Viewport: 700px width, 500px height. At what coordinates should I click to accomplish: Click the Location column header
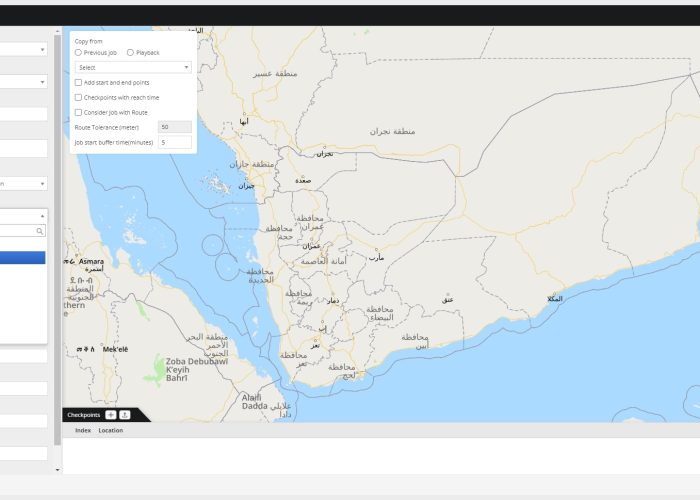point(110,430)
